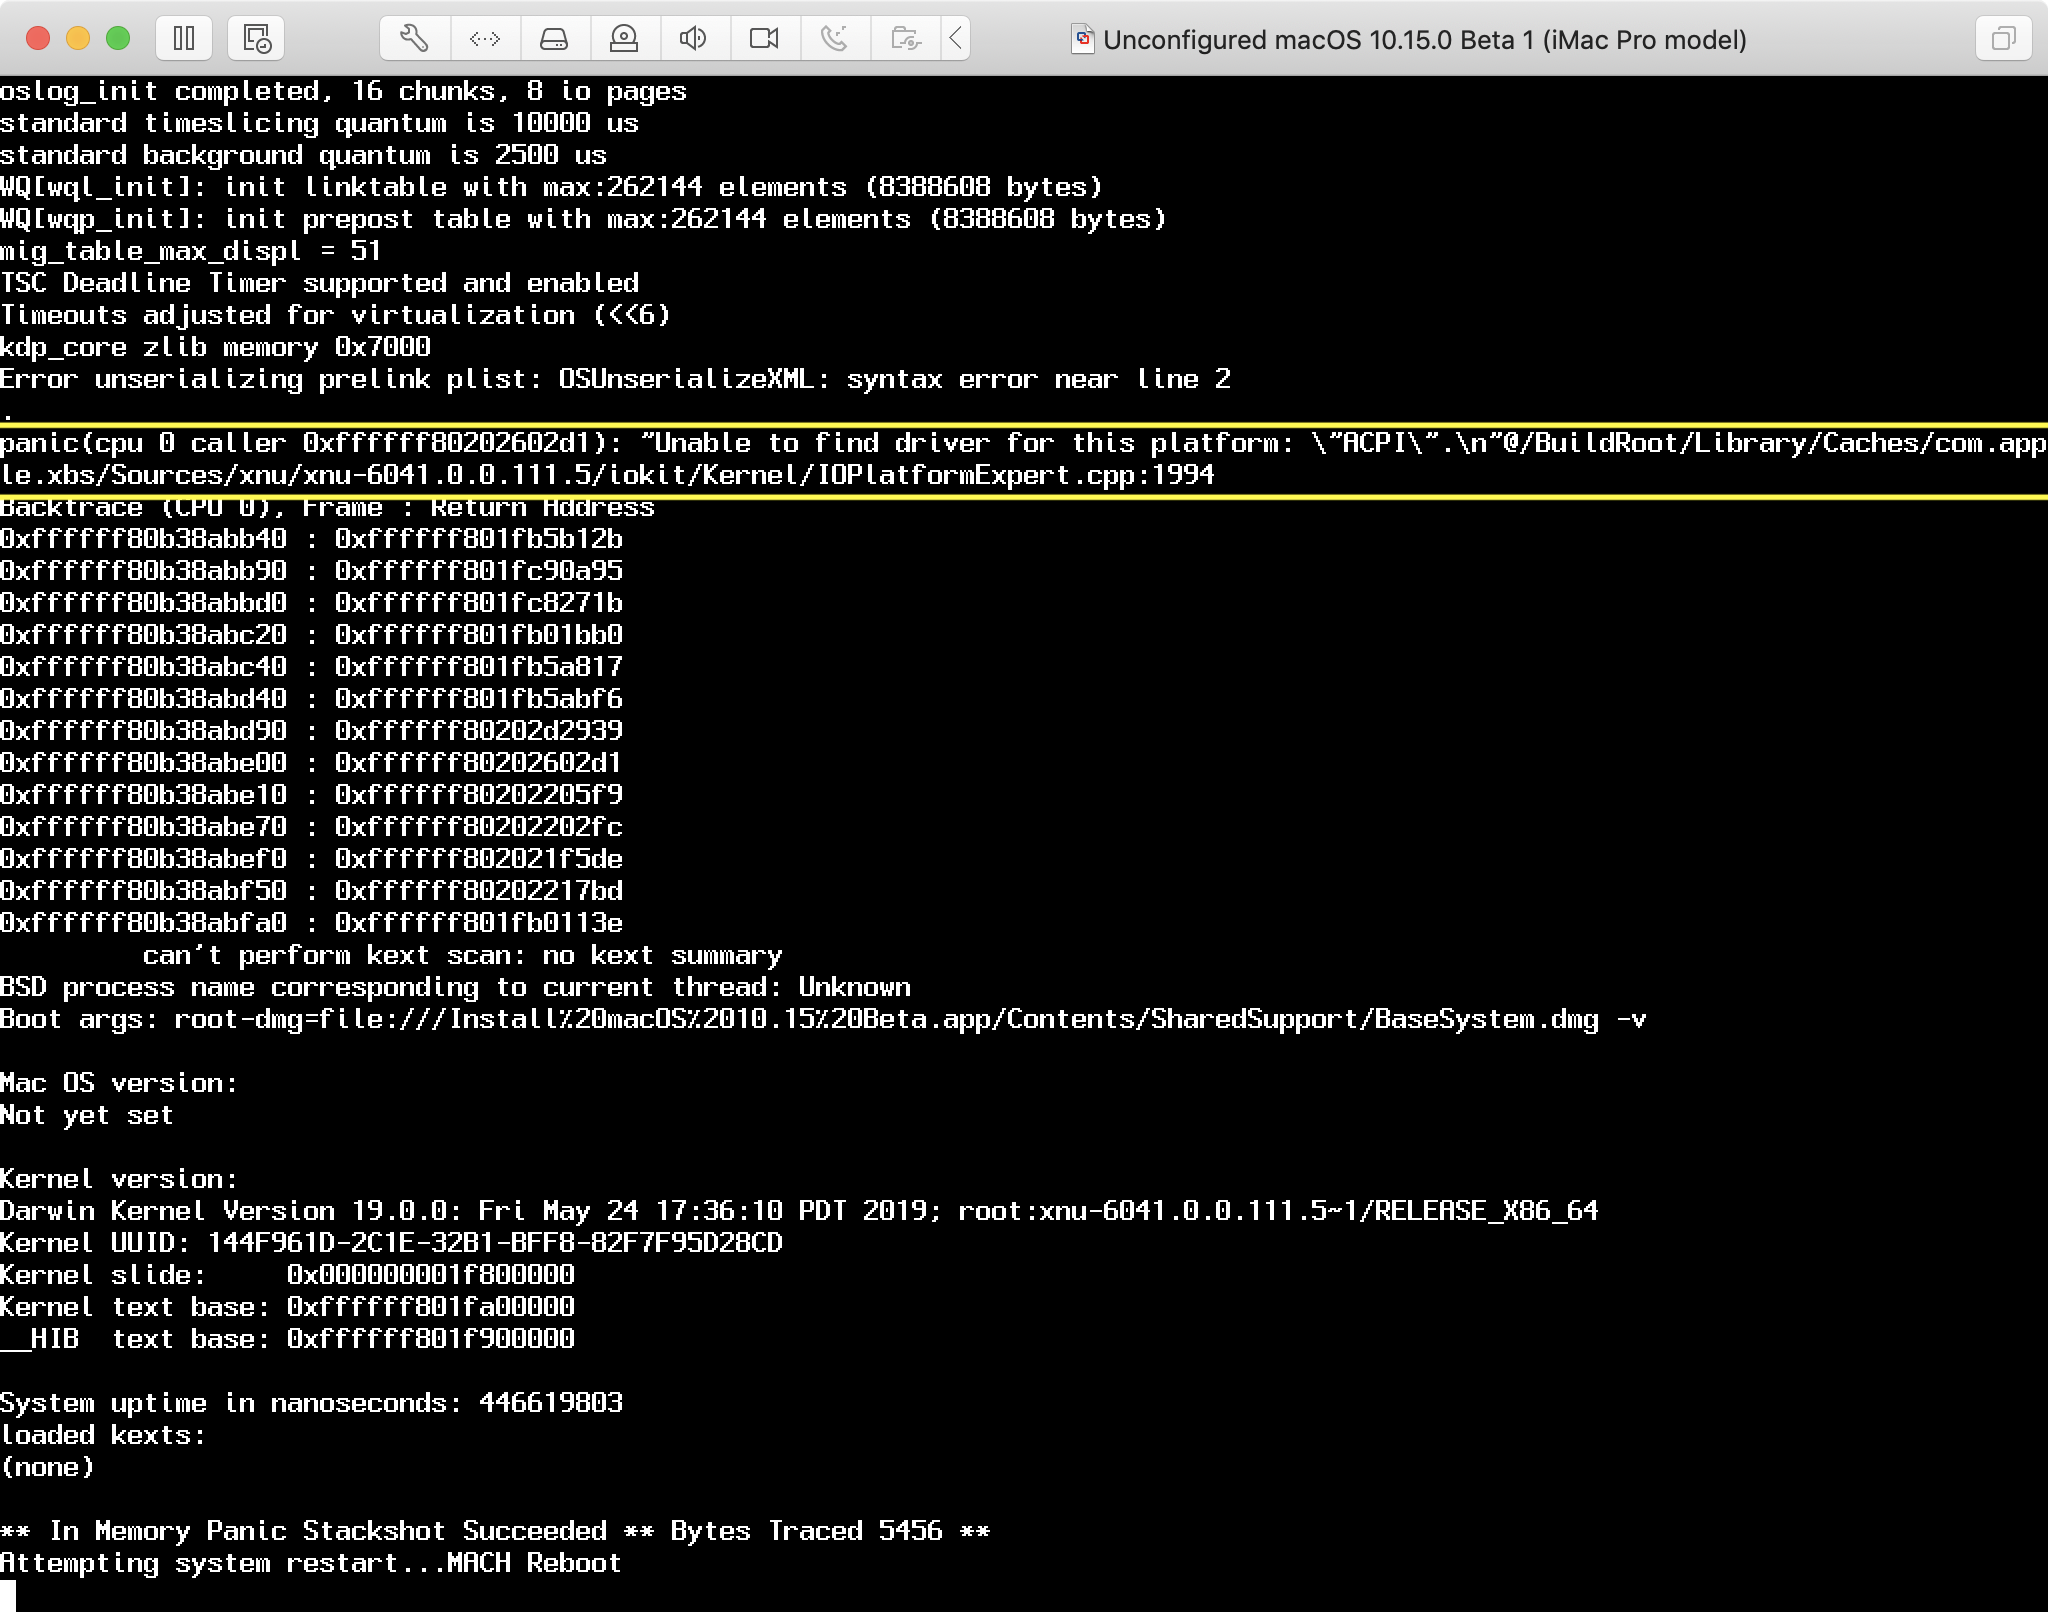
Task: Click the network adapter arrows icon
Action: (x=485, y=39)
